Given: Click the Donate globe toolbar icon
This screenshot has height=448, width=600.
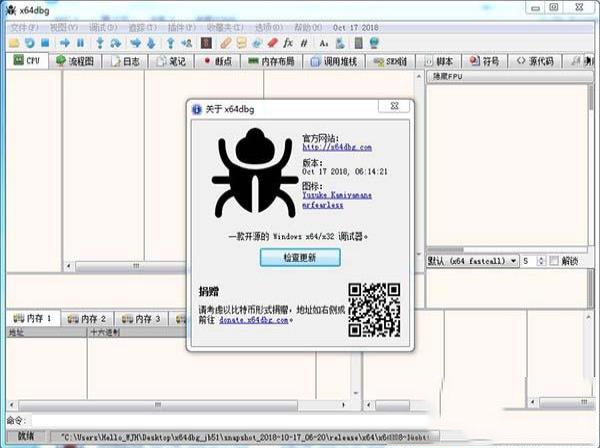Looking at the screenshot, I should (x=374, y=43).
